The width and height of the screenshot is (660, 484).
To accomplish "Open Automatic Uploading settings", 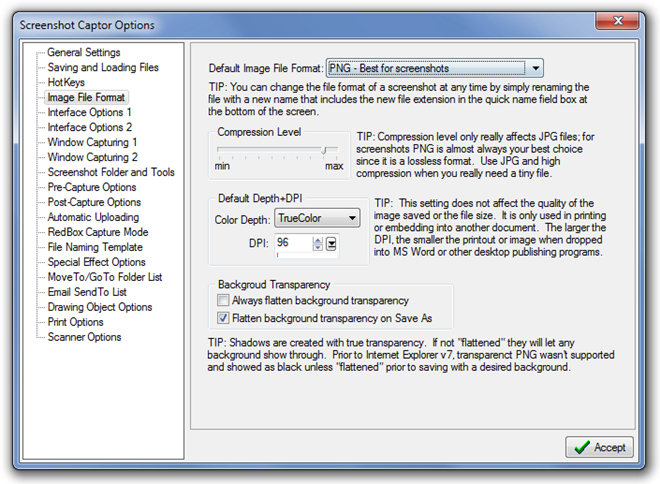I will coord(93,217).
